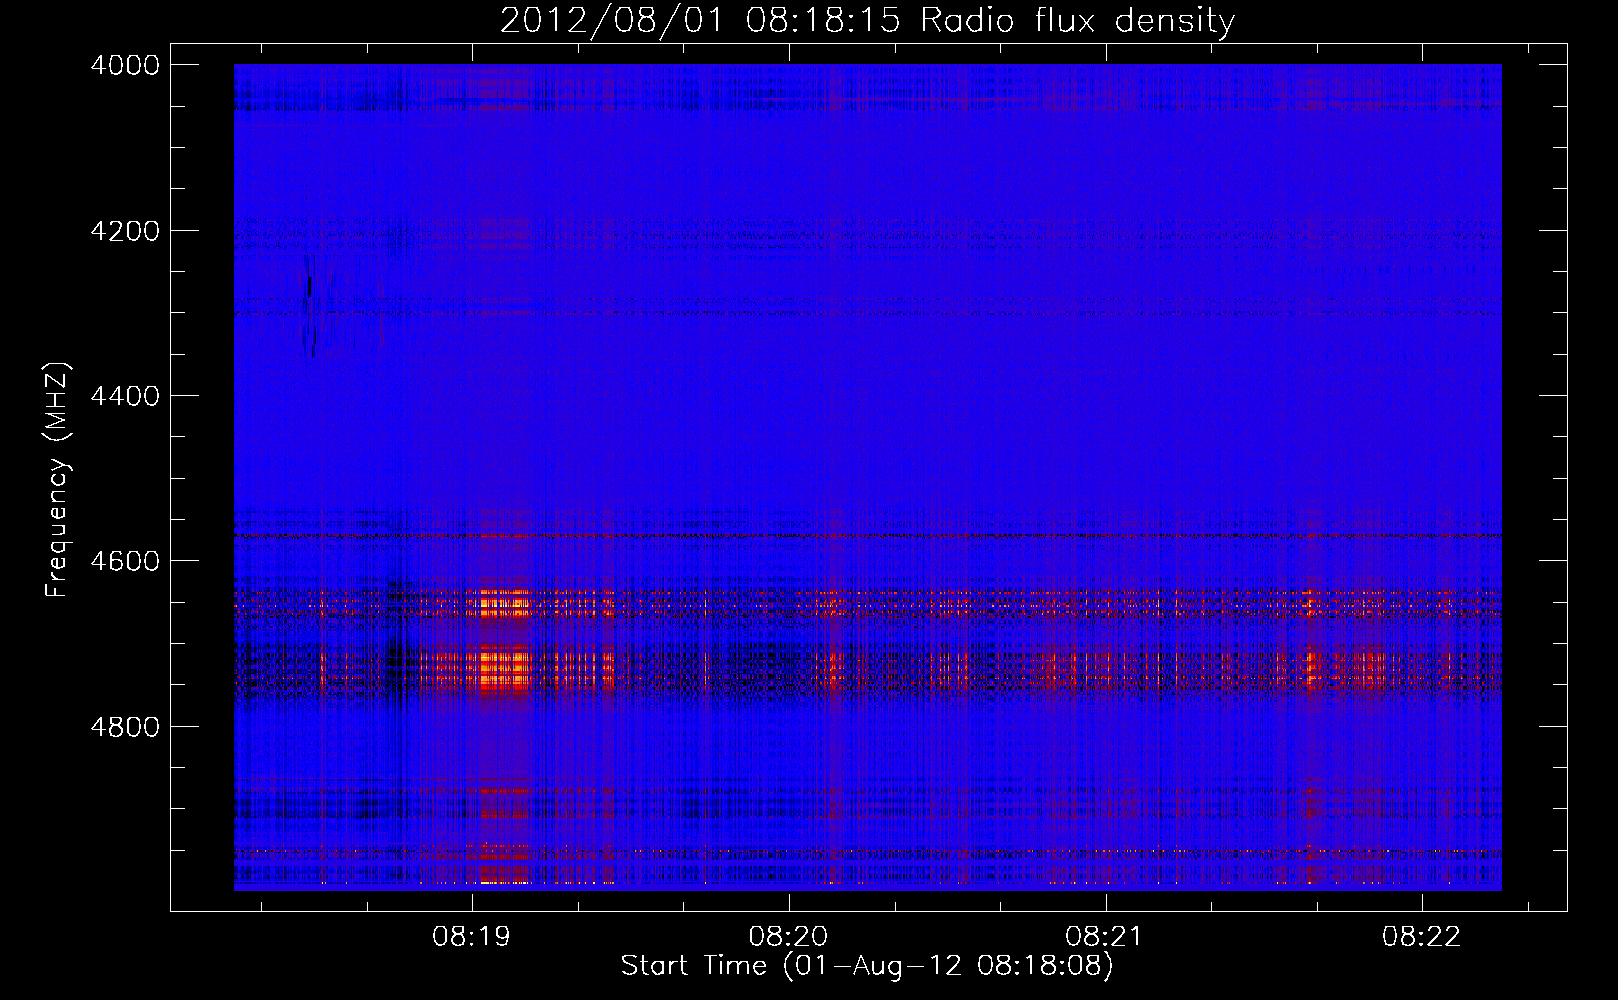This screenshot has width=1618, height=1000.
Task: Click the '4400' frequency axis label
Action: pyautogui.click(x=125, y=396)
